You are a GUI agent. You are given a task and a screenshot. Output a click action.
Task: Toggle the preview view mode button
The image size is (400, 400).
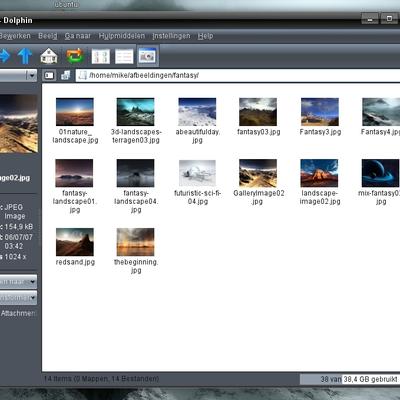tap(147, 56)
